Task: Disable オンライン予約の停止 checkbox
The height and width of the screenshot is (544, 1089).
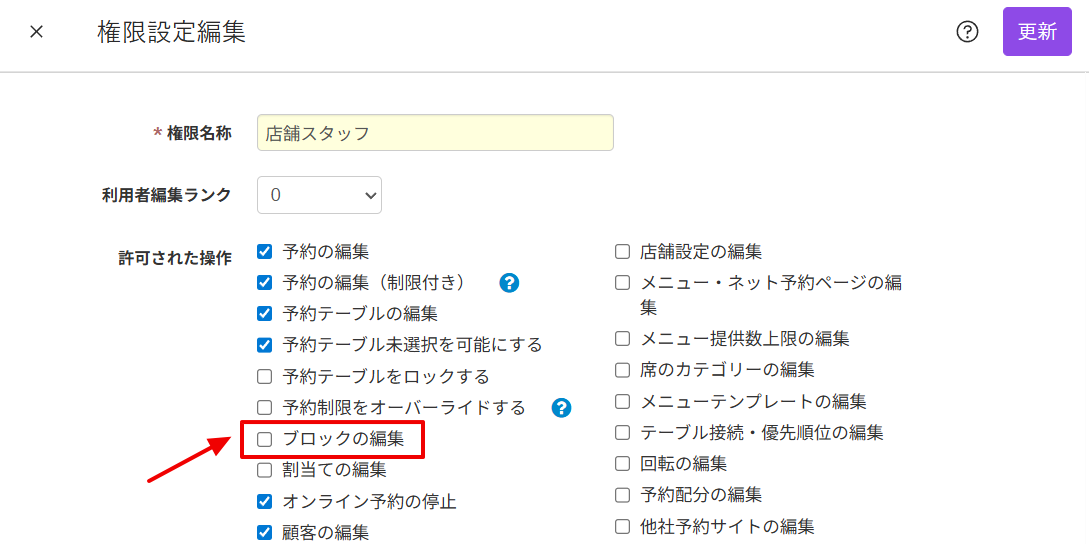Action: point(265,502)
